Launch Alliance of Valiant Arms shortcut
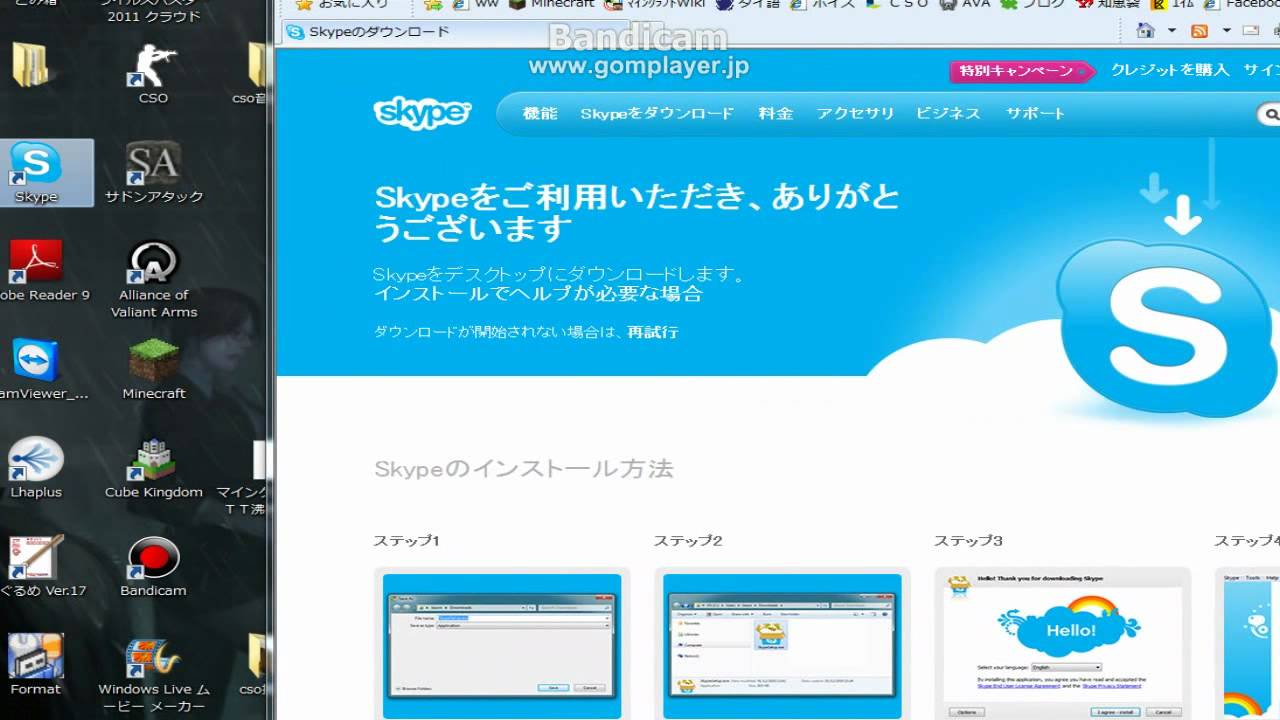Screen dimensions: 1280x720 pyautogui.click(x=153, y=279)
